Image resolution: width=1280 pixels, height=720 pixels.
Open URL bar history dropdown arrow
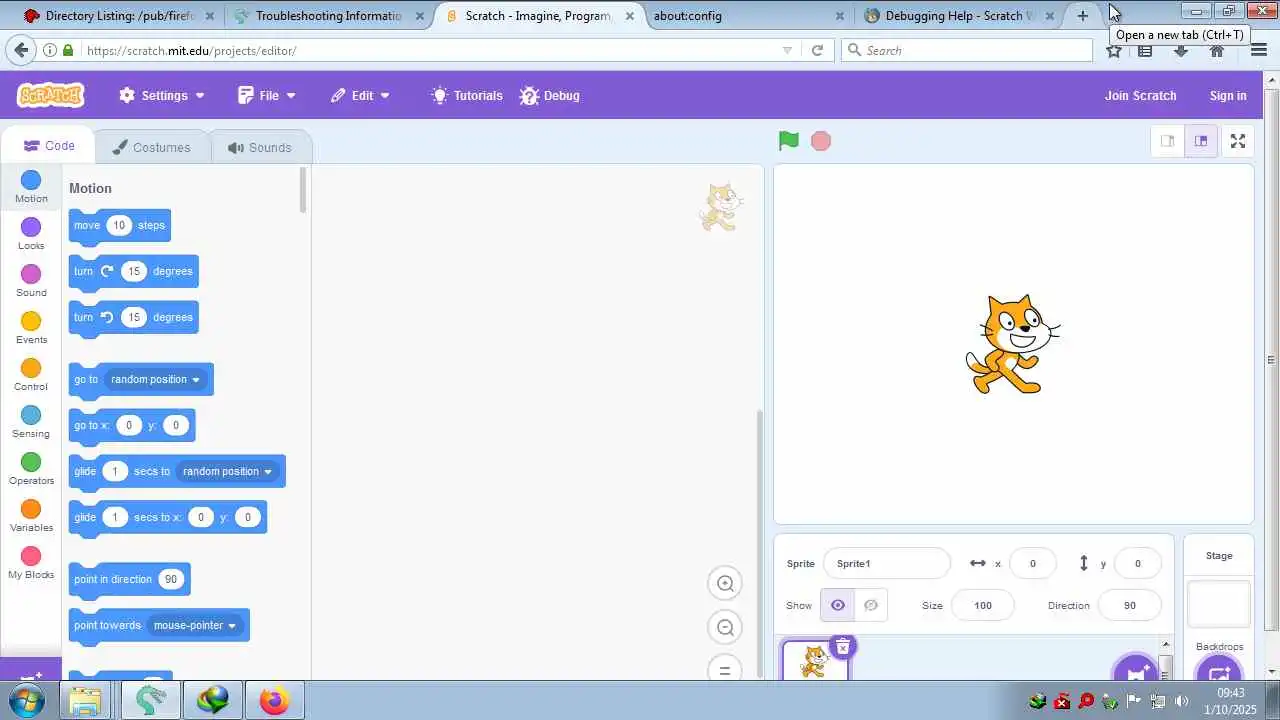pyautogui.click(x=787, y=50)
